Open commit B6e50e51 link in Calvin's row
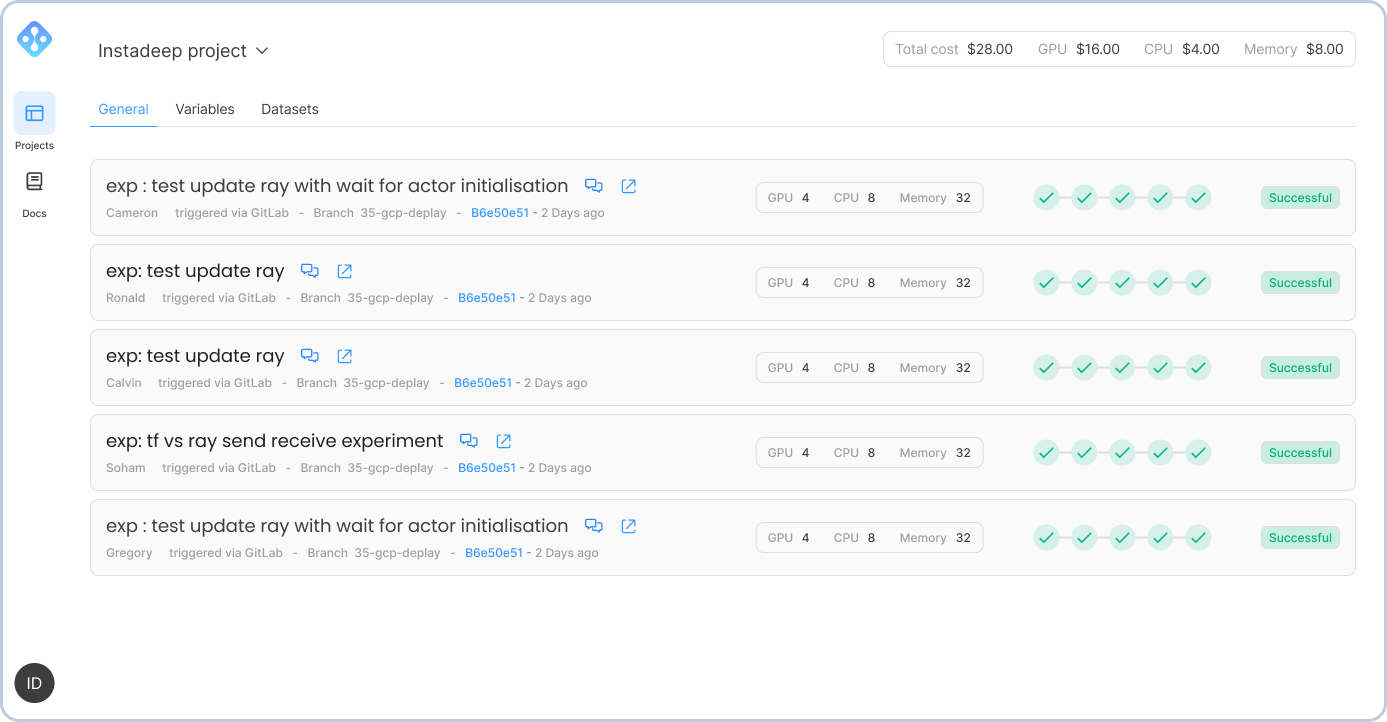Image resolution: width=1387 pixels, height=722 pixels. [483, 383]
